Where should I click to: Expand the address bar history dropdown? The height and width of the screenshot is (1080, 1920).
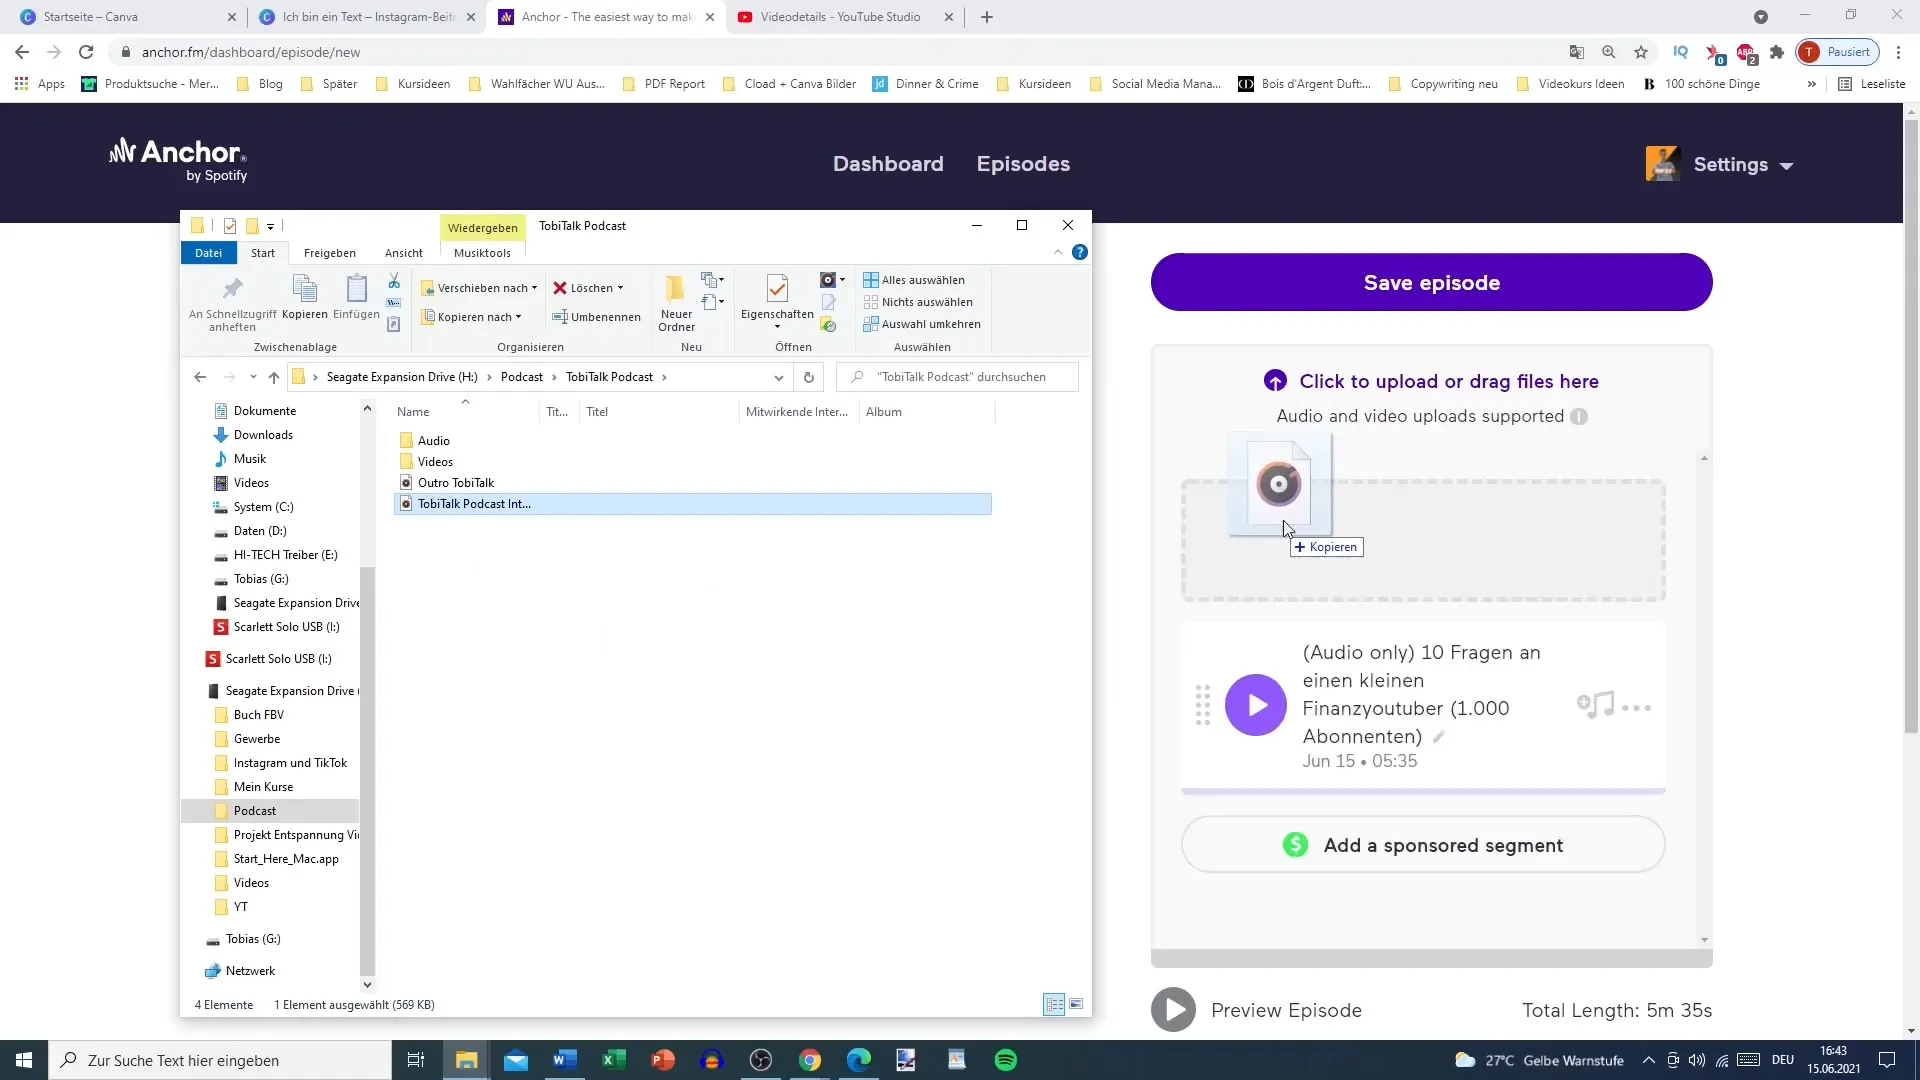coord(779,377)
